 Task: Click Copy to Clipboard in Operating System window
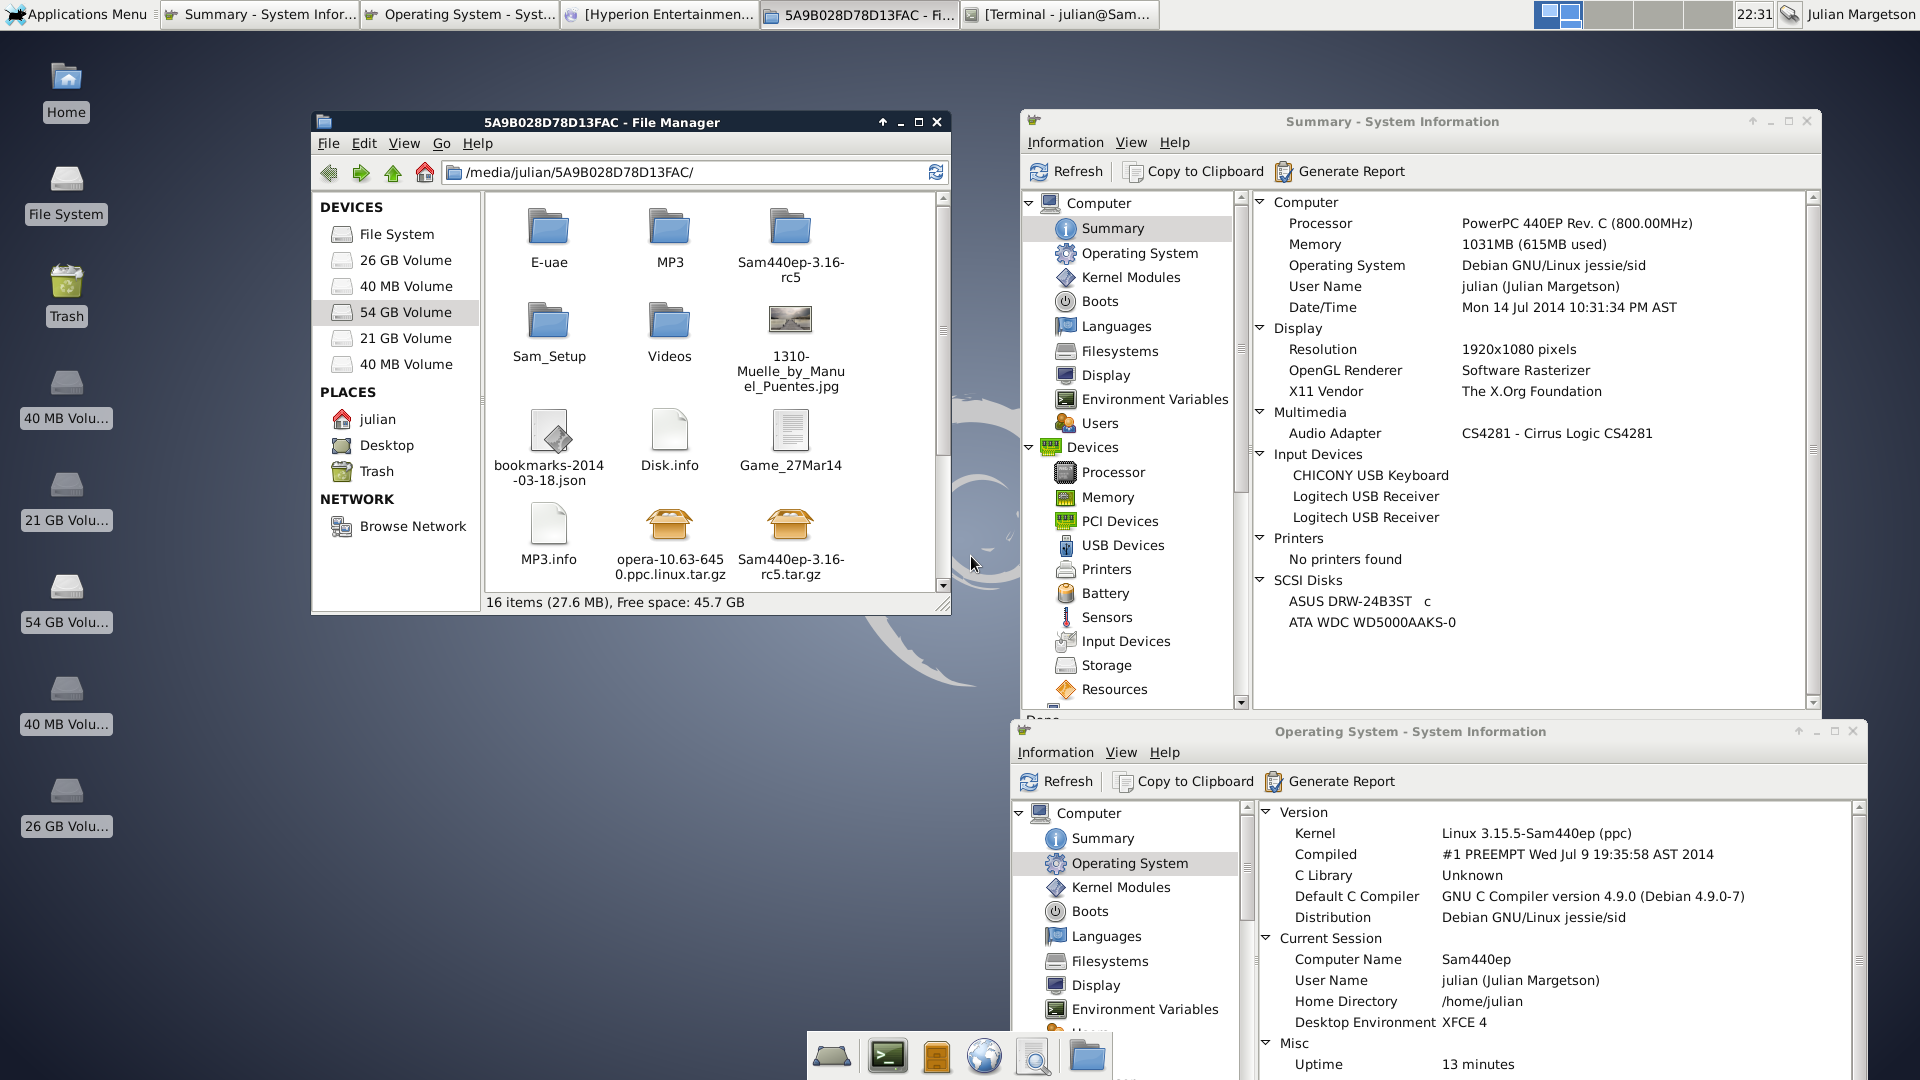1183,782
